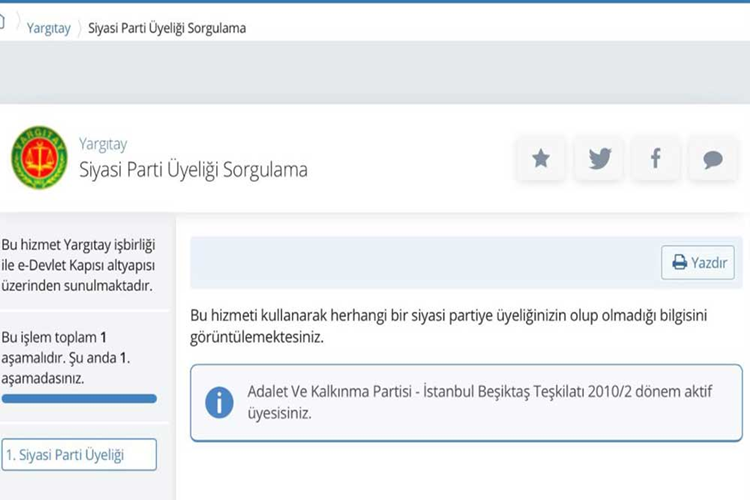Share on Twitter via bird icon
The height and width of the screenshot is (500, 750).
click(x=599, y=158)
